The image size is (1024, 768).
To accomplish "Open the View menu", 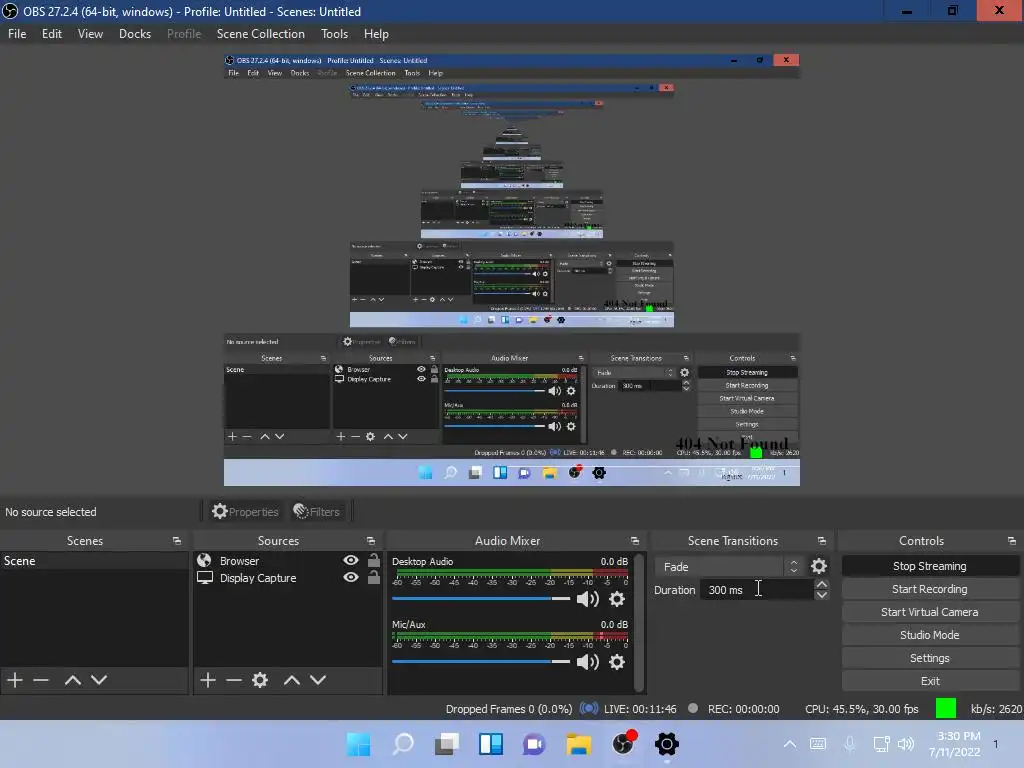I will pyautogui.click(x=90, y=34).
